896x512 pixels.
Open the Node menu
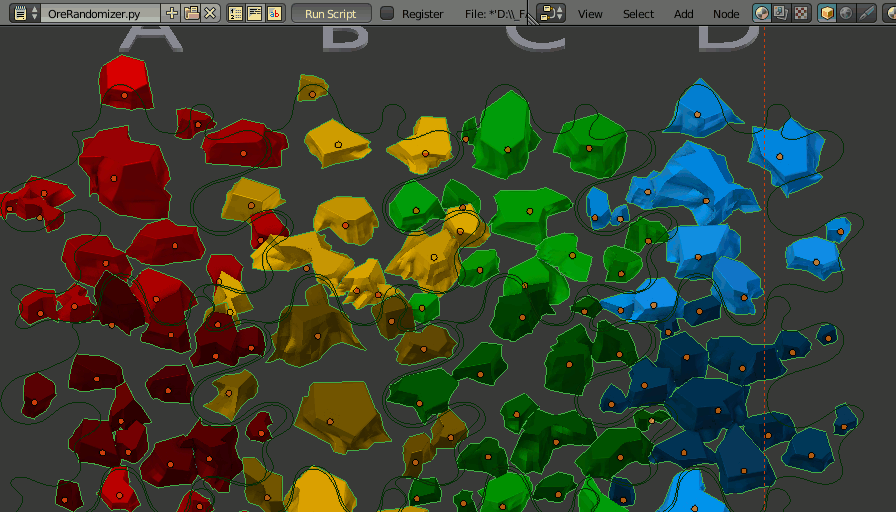[x=726, y=14]
